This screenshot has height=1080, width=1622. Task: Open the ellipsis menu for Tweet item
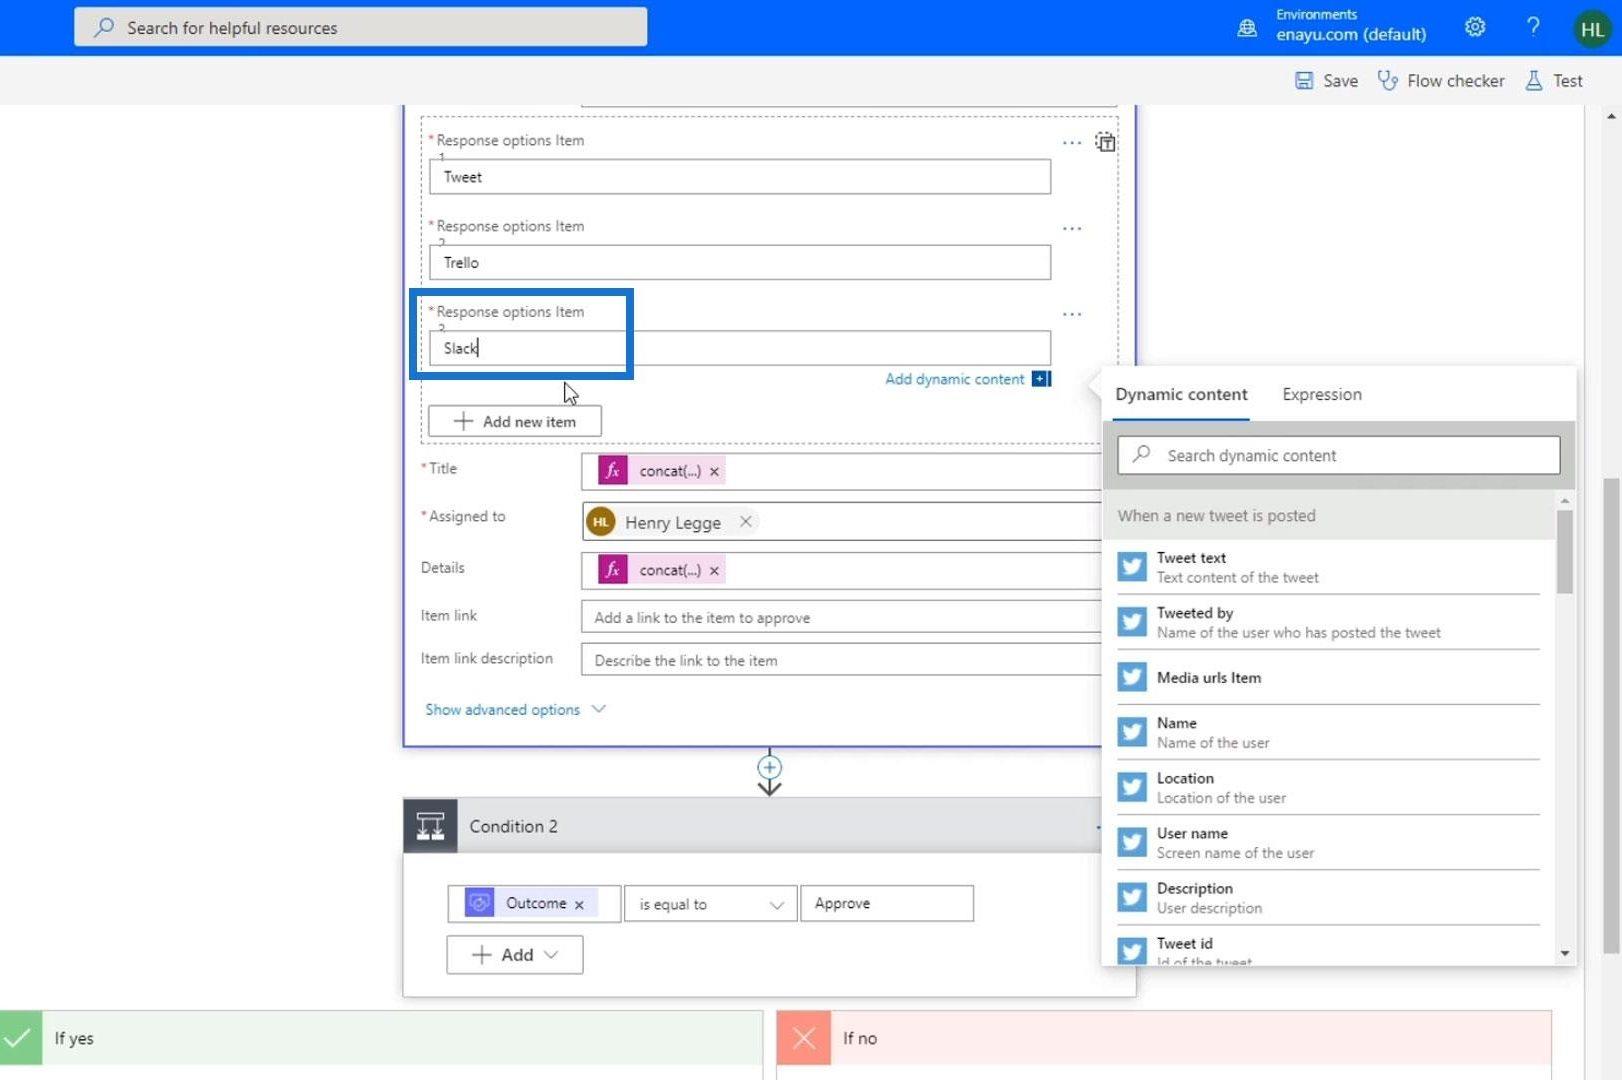(1072, 143)
